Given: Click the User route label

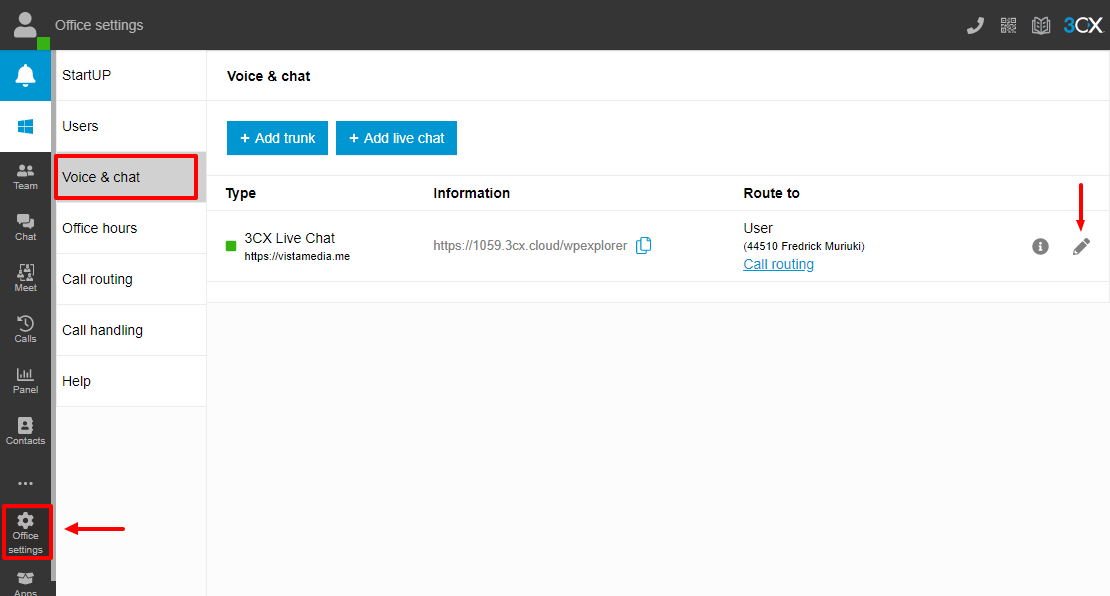Looking at the screenshot, I should pos(757,228).
